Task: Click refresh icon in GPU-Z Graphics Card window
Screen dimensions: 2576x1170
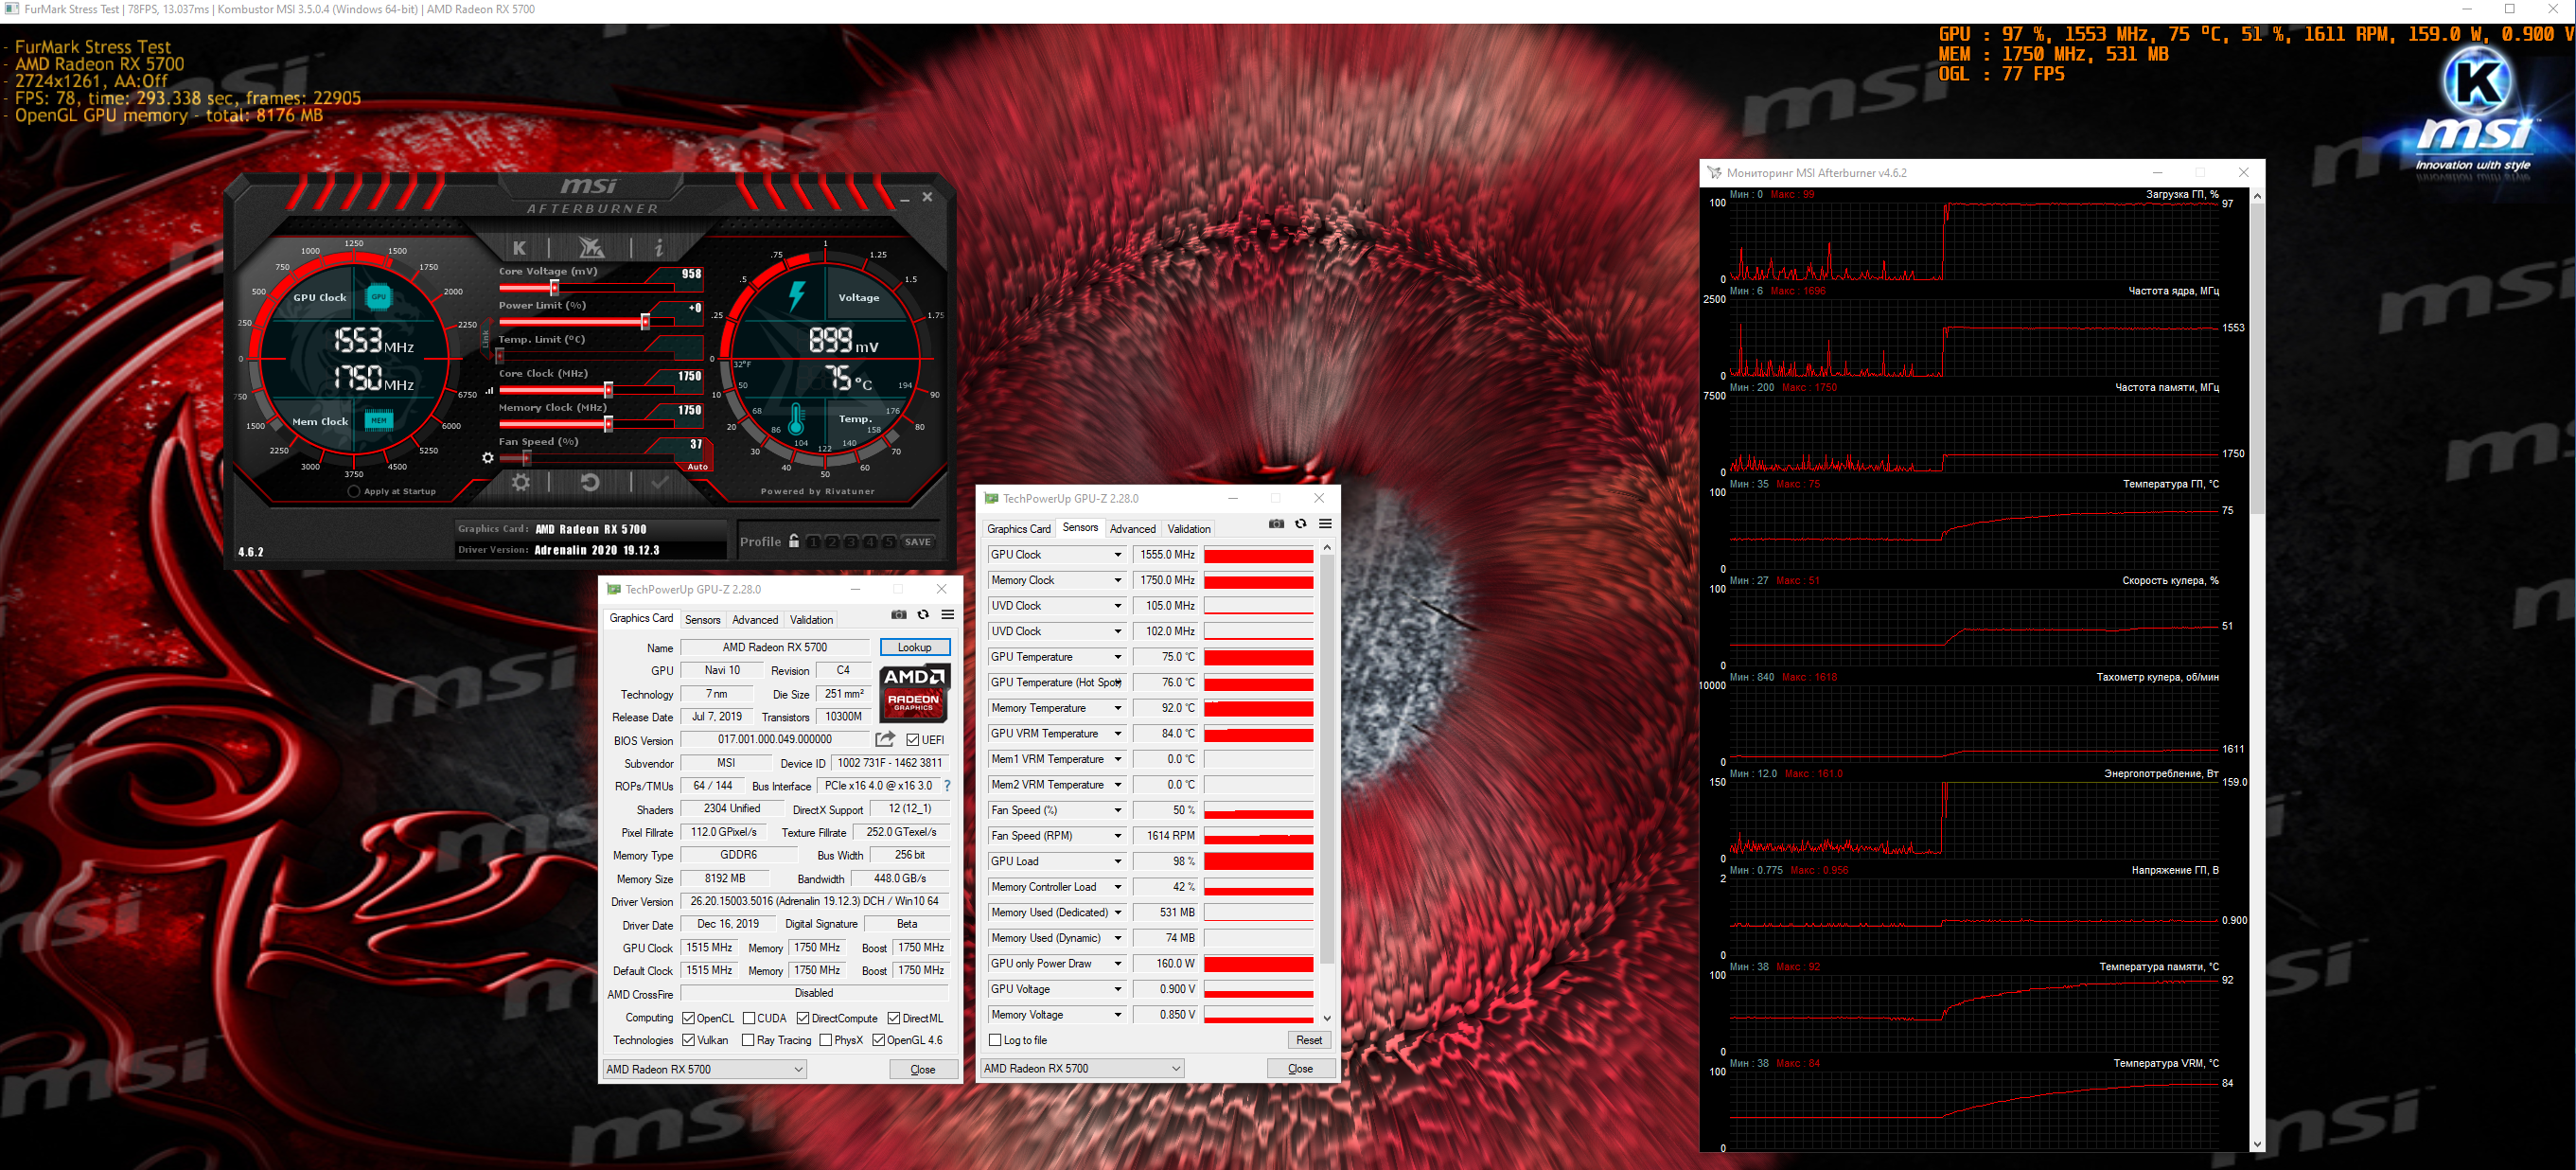Action: (x=923, y=615)
